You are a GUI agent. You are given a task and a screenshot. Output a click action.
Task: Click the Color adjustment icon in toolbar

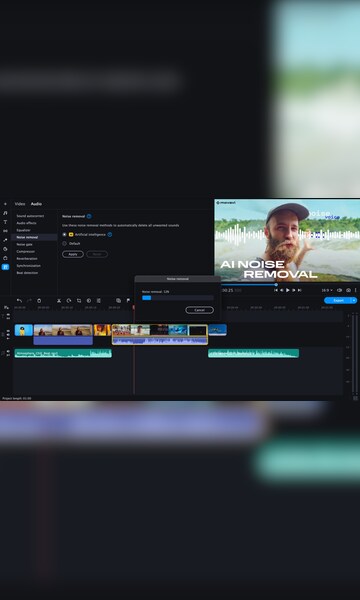click(x=89, y=301)
